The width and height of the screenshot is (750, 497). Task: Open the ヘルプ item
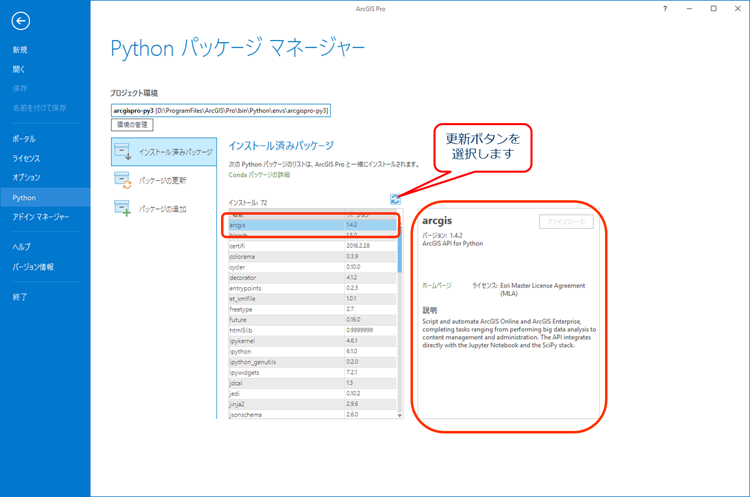[x=22, y=247]
